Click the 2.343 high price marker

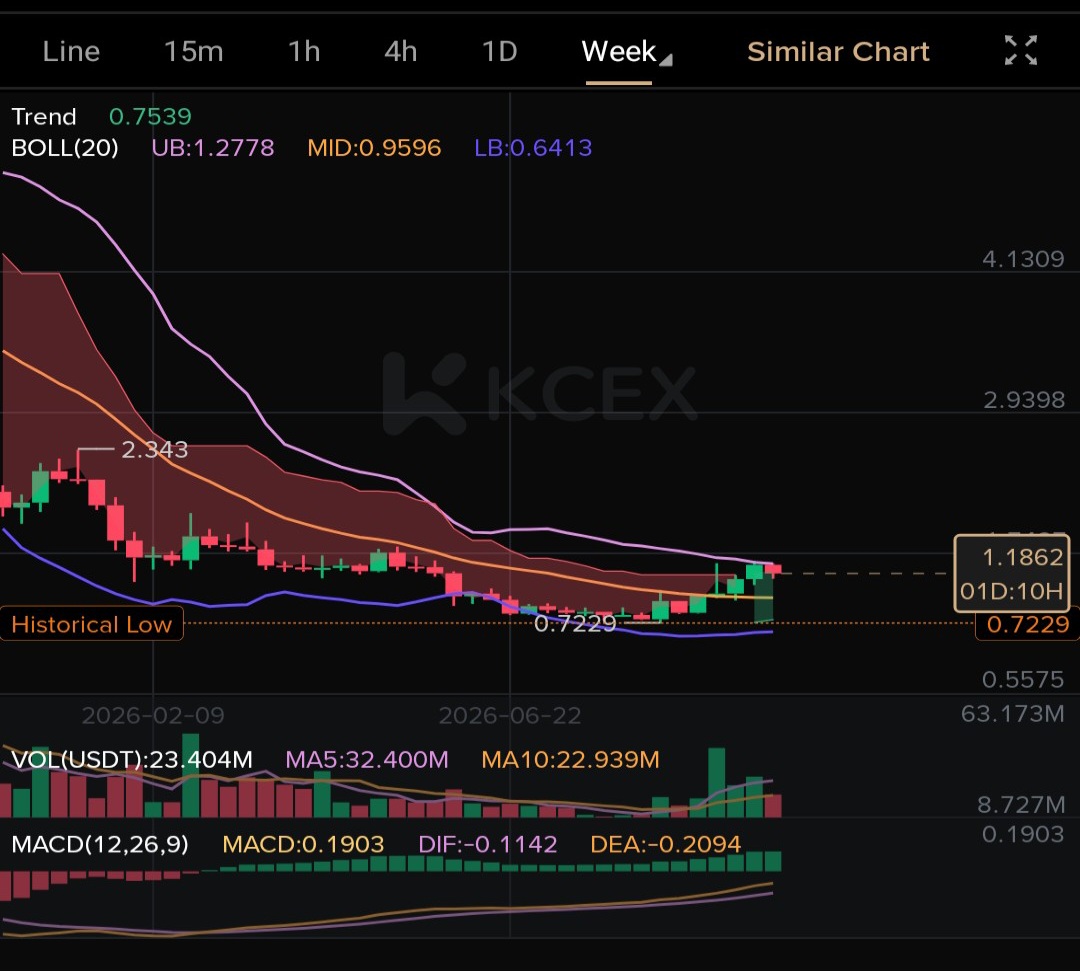pyautogui.click(x=154, y=450)
